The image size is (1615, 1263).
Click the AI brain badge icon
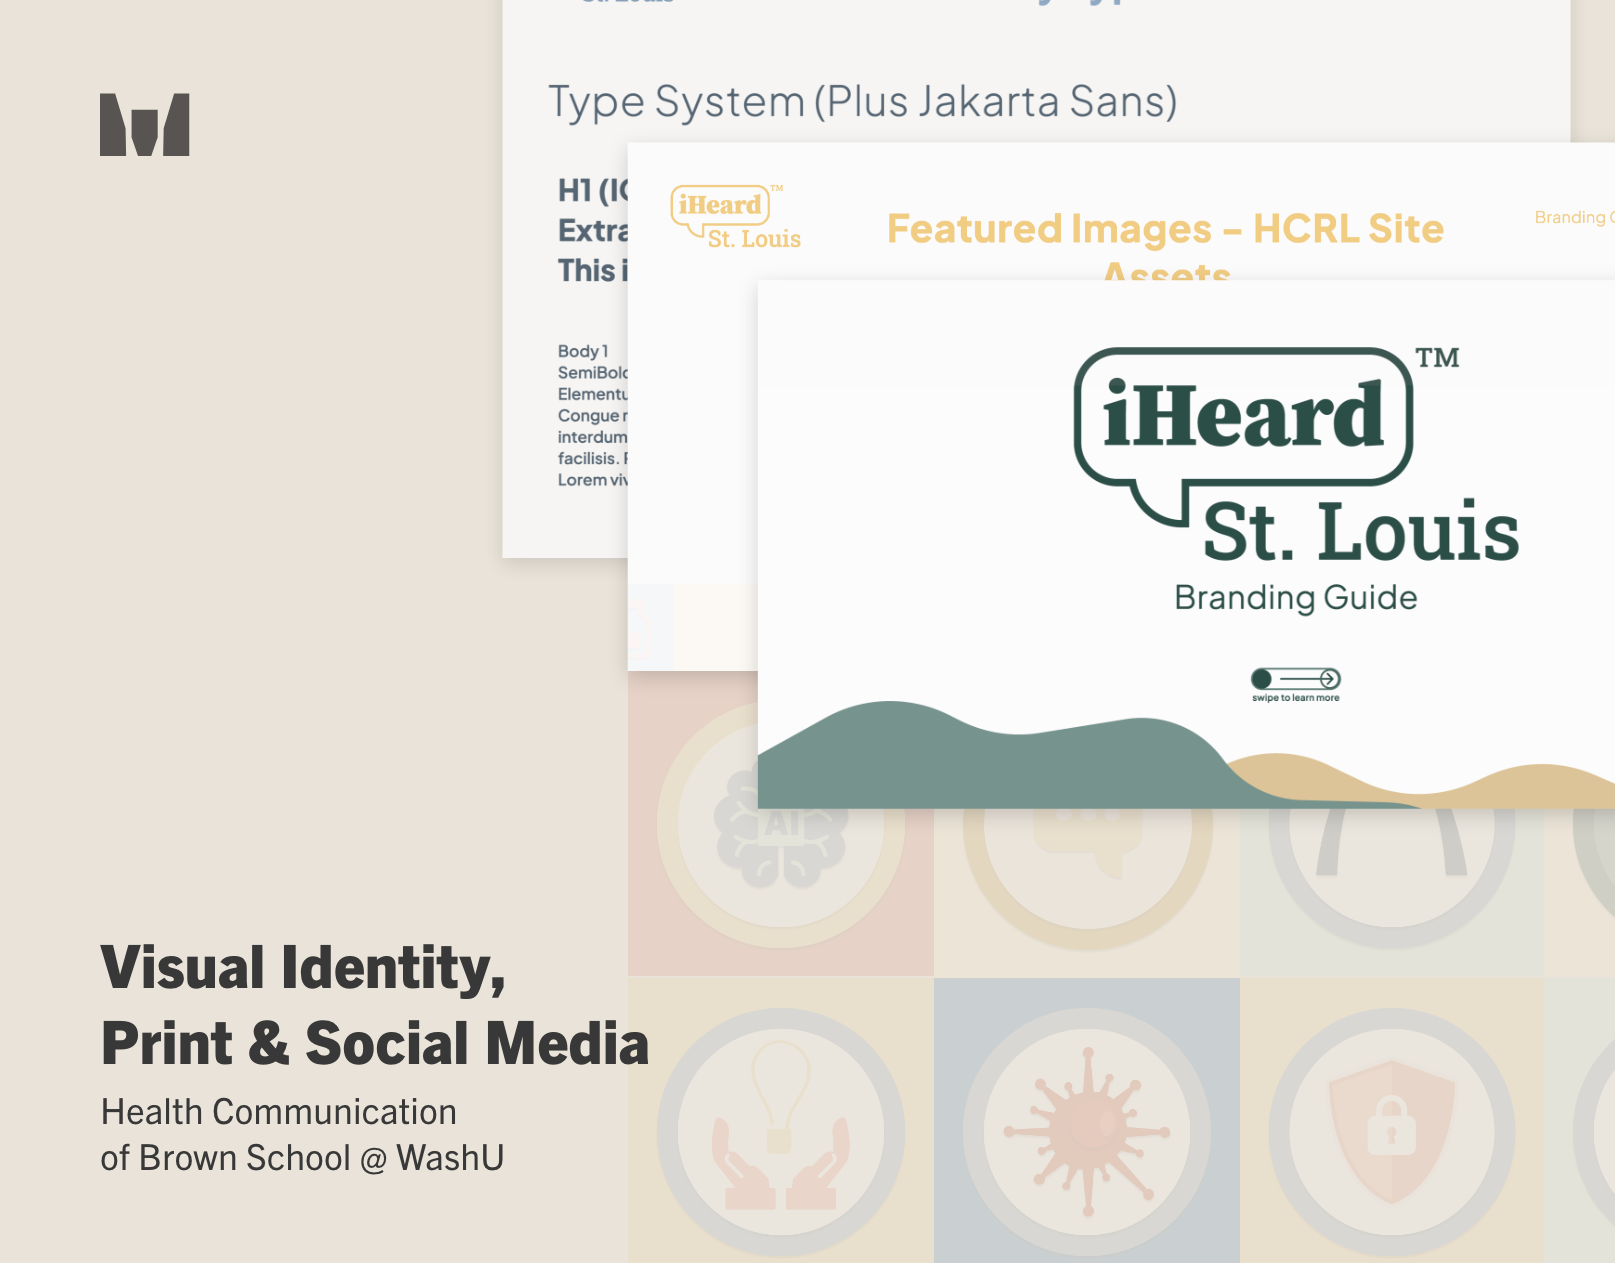click(781, 825)
